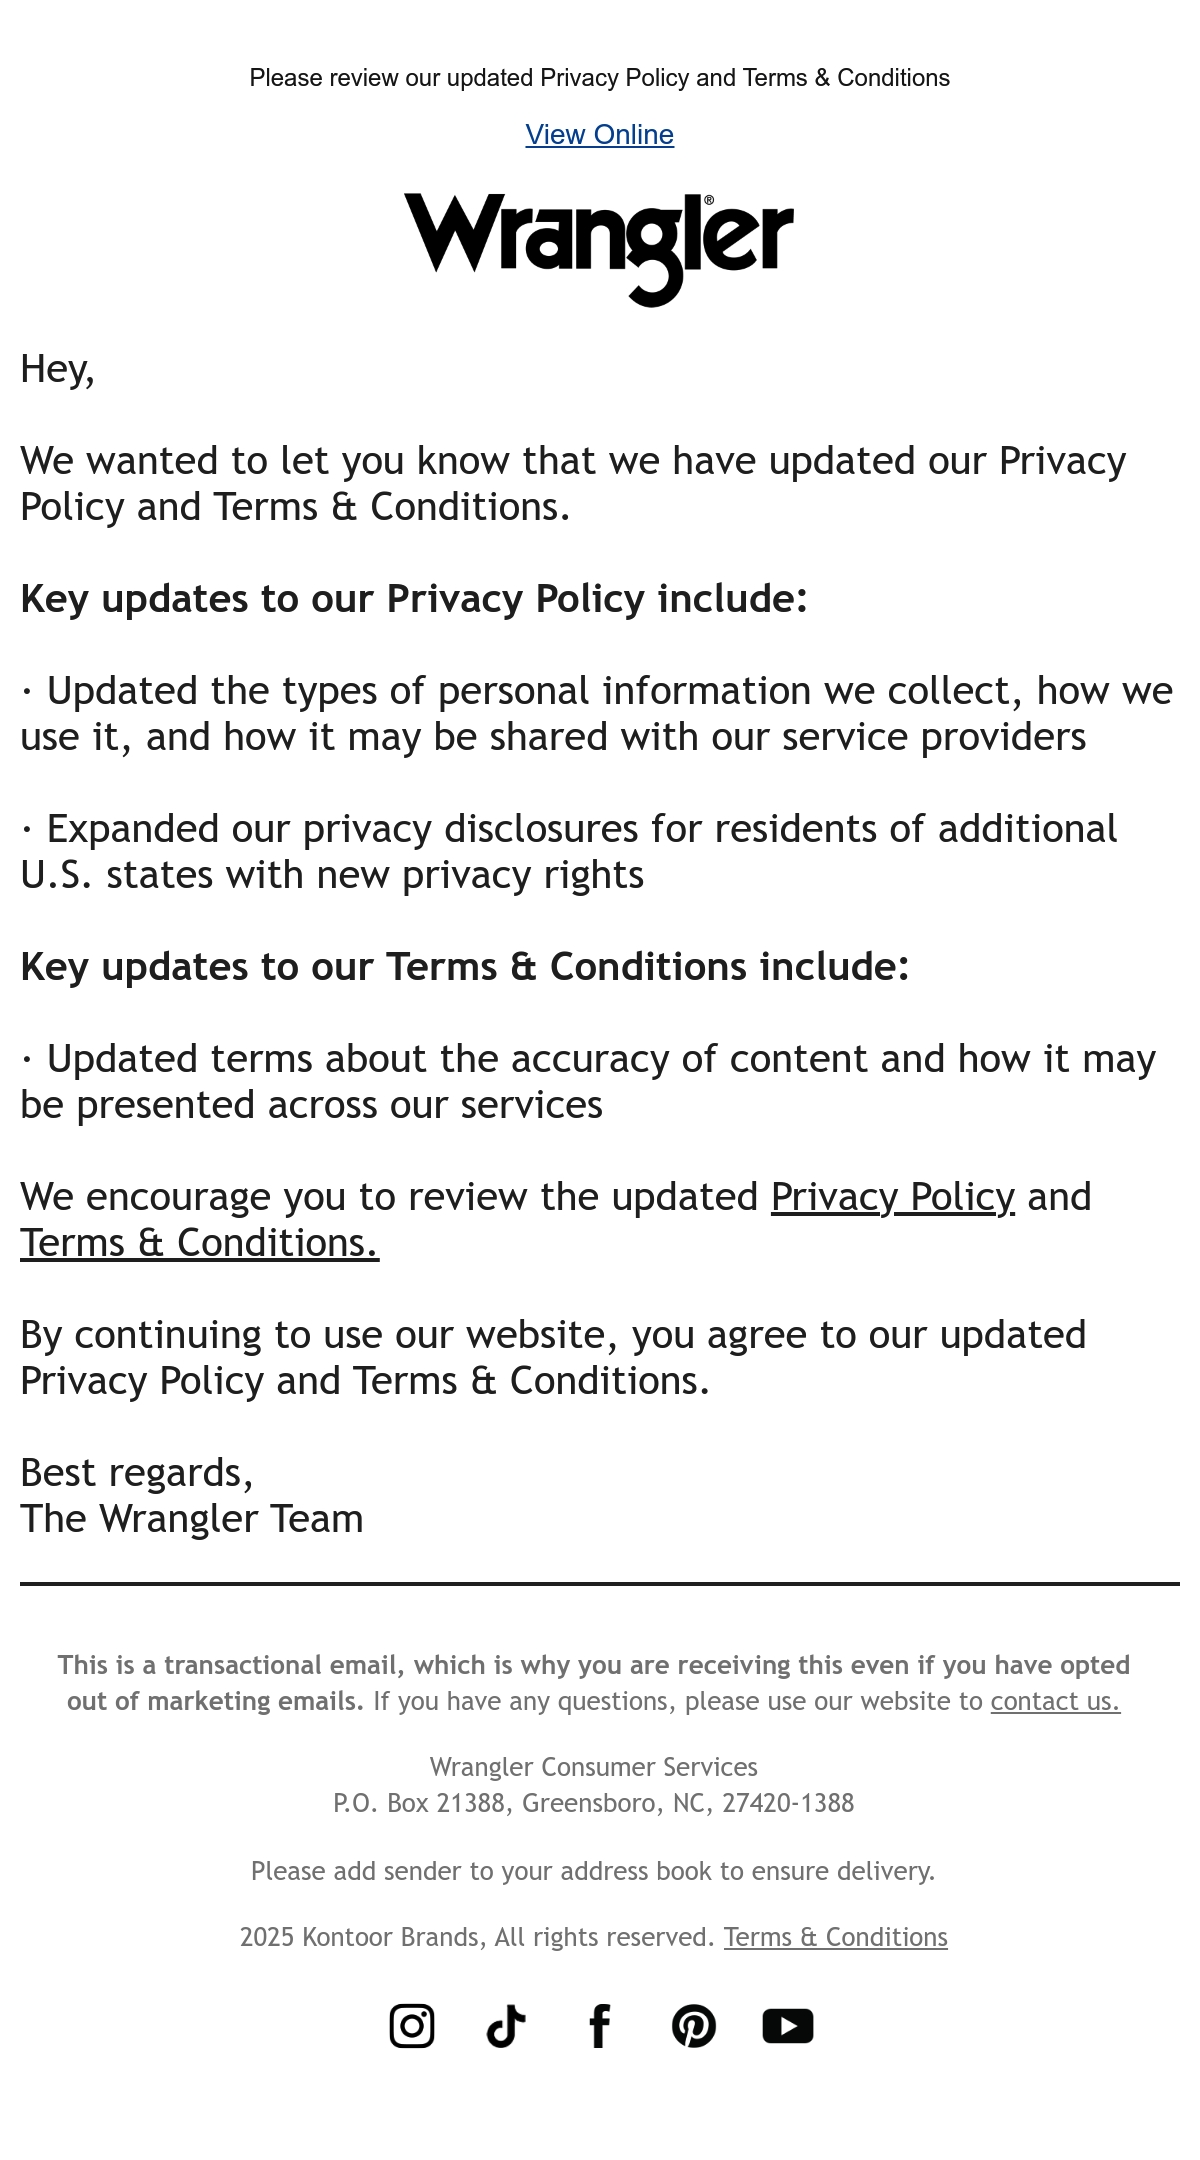
Task: Visit the Facebook page icon
Action: tap(600, 2026)
